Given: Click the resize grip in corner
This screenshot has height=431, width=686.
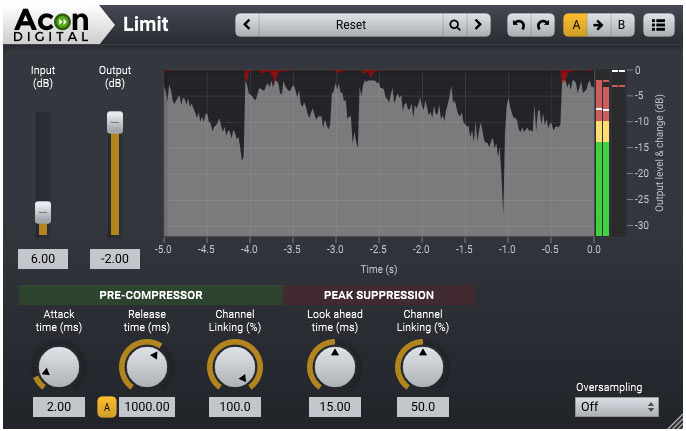Looking at the screenshot, I should (676, 422).
